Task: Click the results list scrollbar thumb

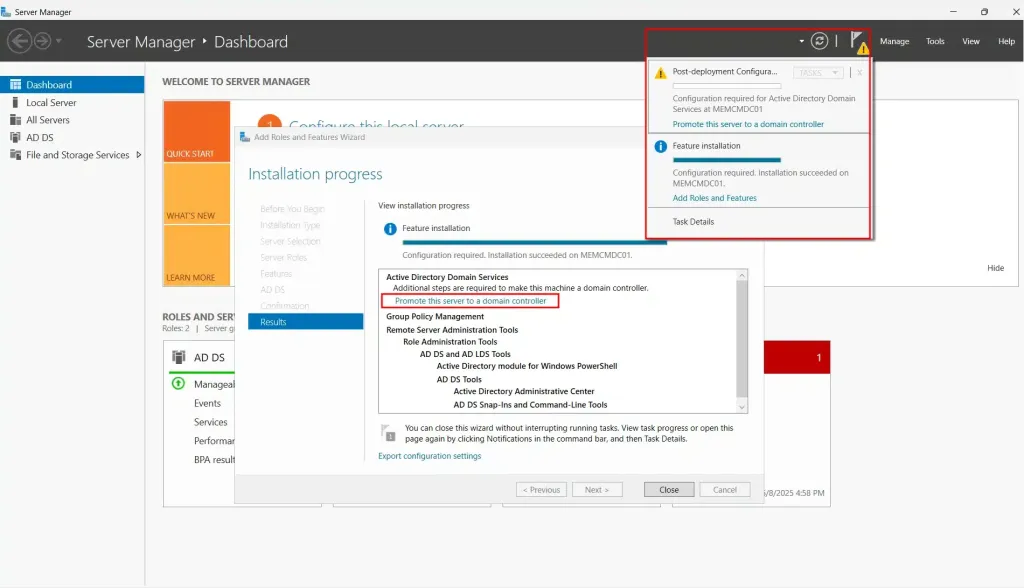Action: (x=741, y=339)
